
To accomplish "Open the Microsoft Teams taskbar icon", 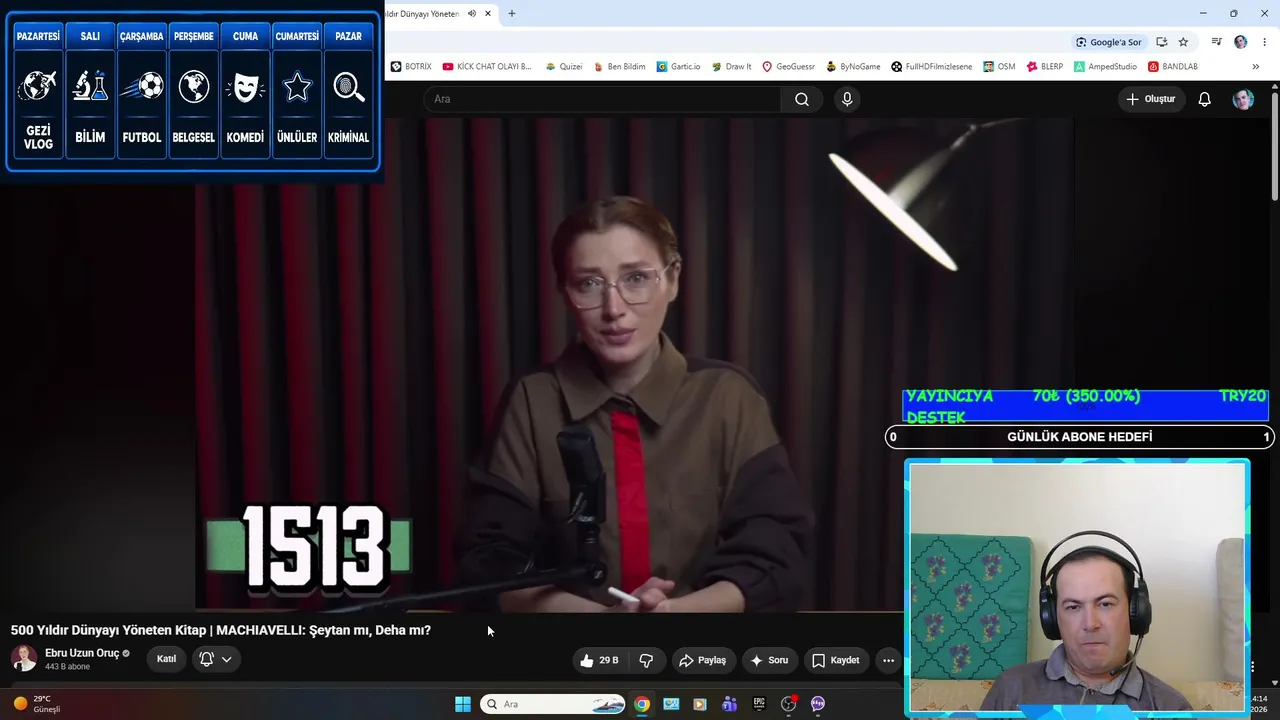I will pyautogui.click(x=729, y=704).
